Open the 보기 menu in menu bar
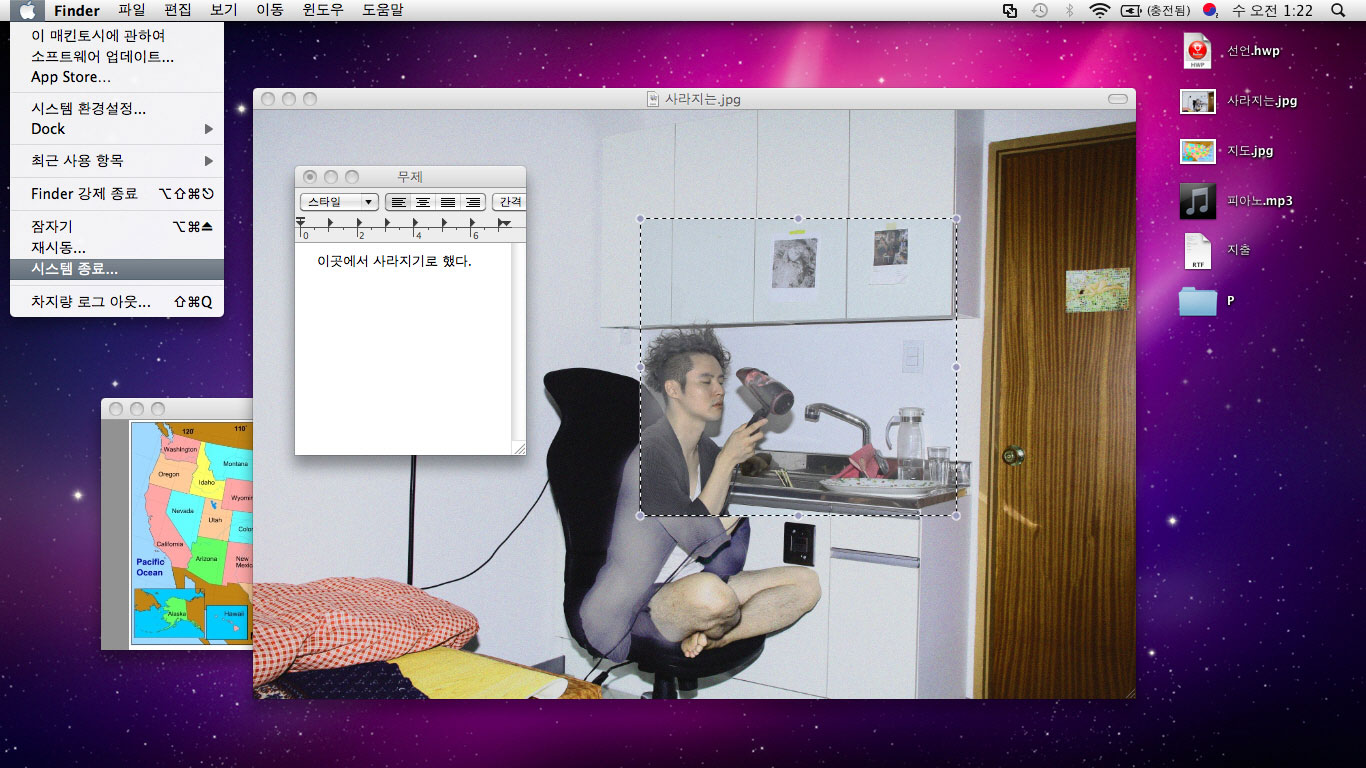 pyautogui.click(x=224, y=10)
